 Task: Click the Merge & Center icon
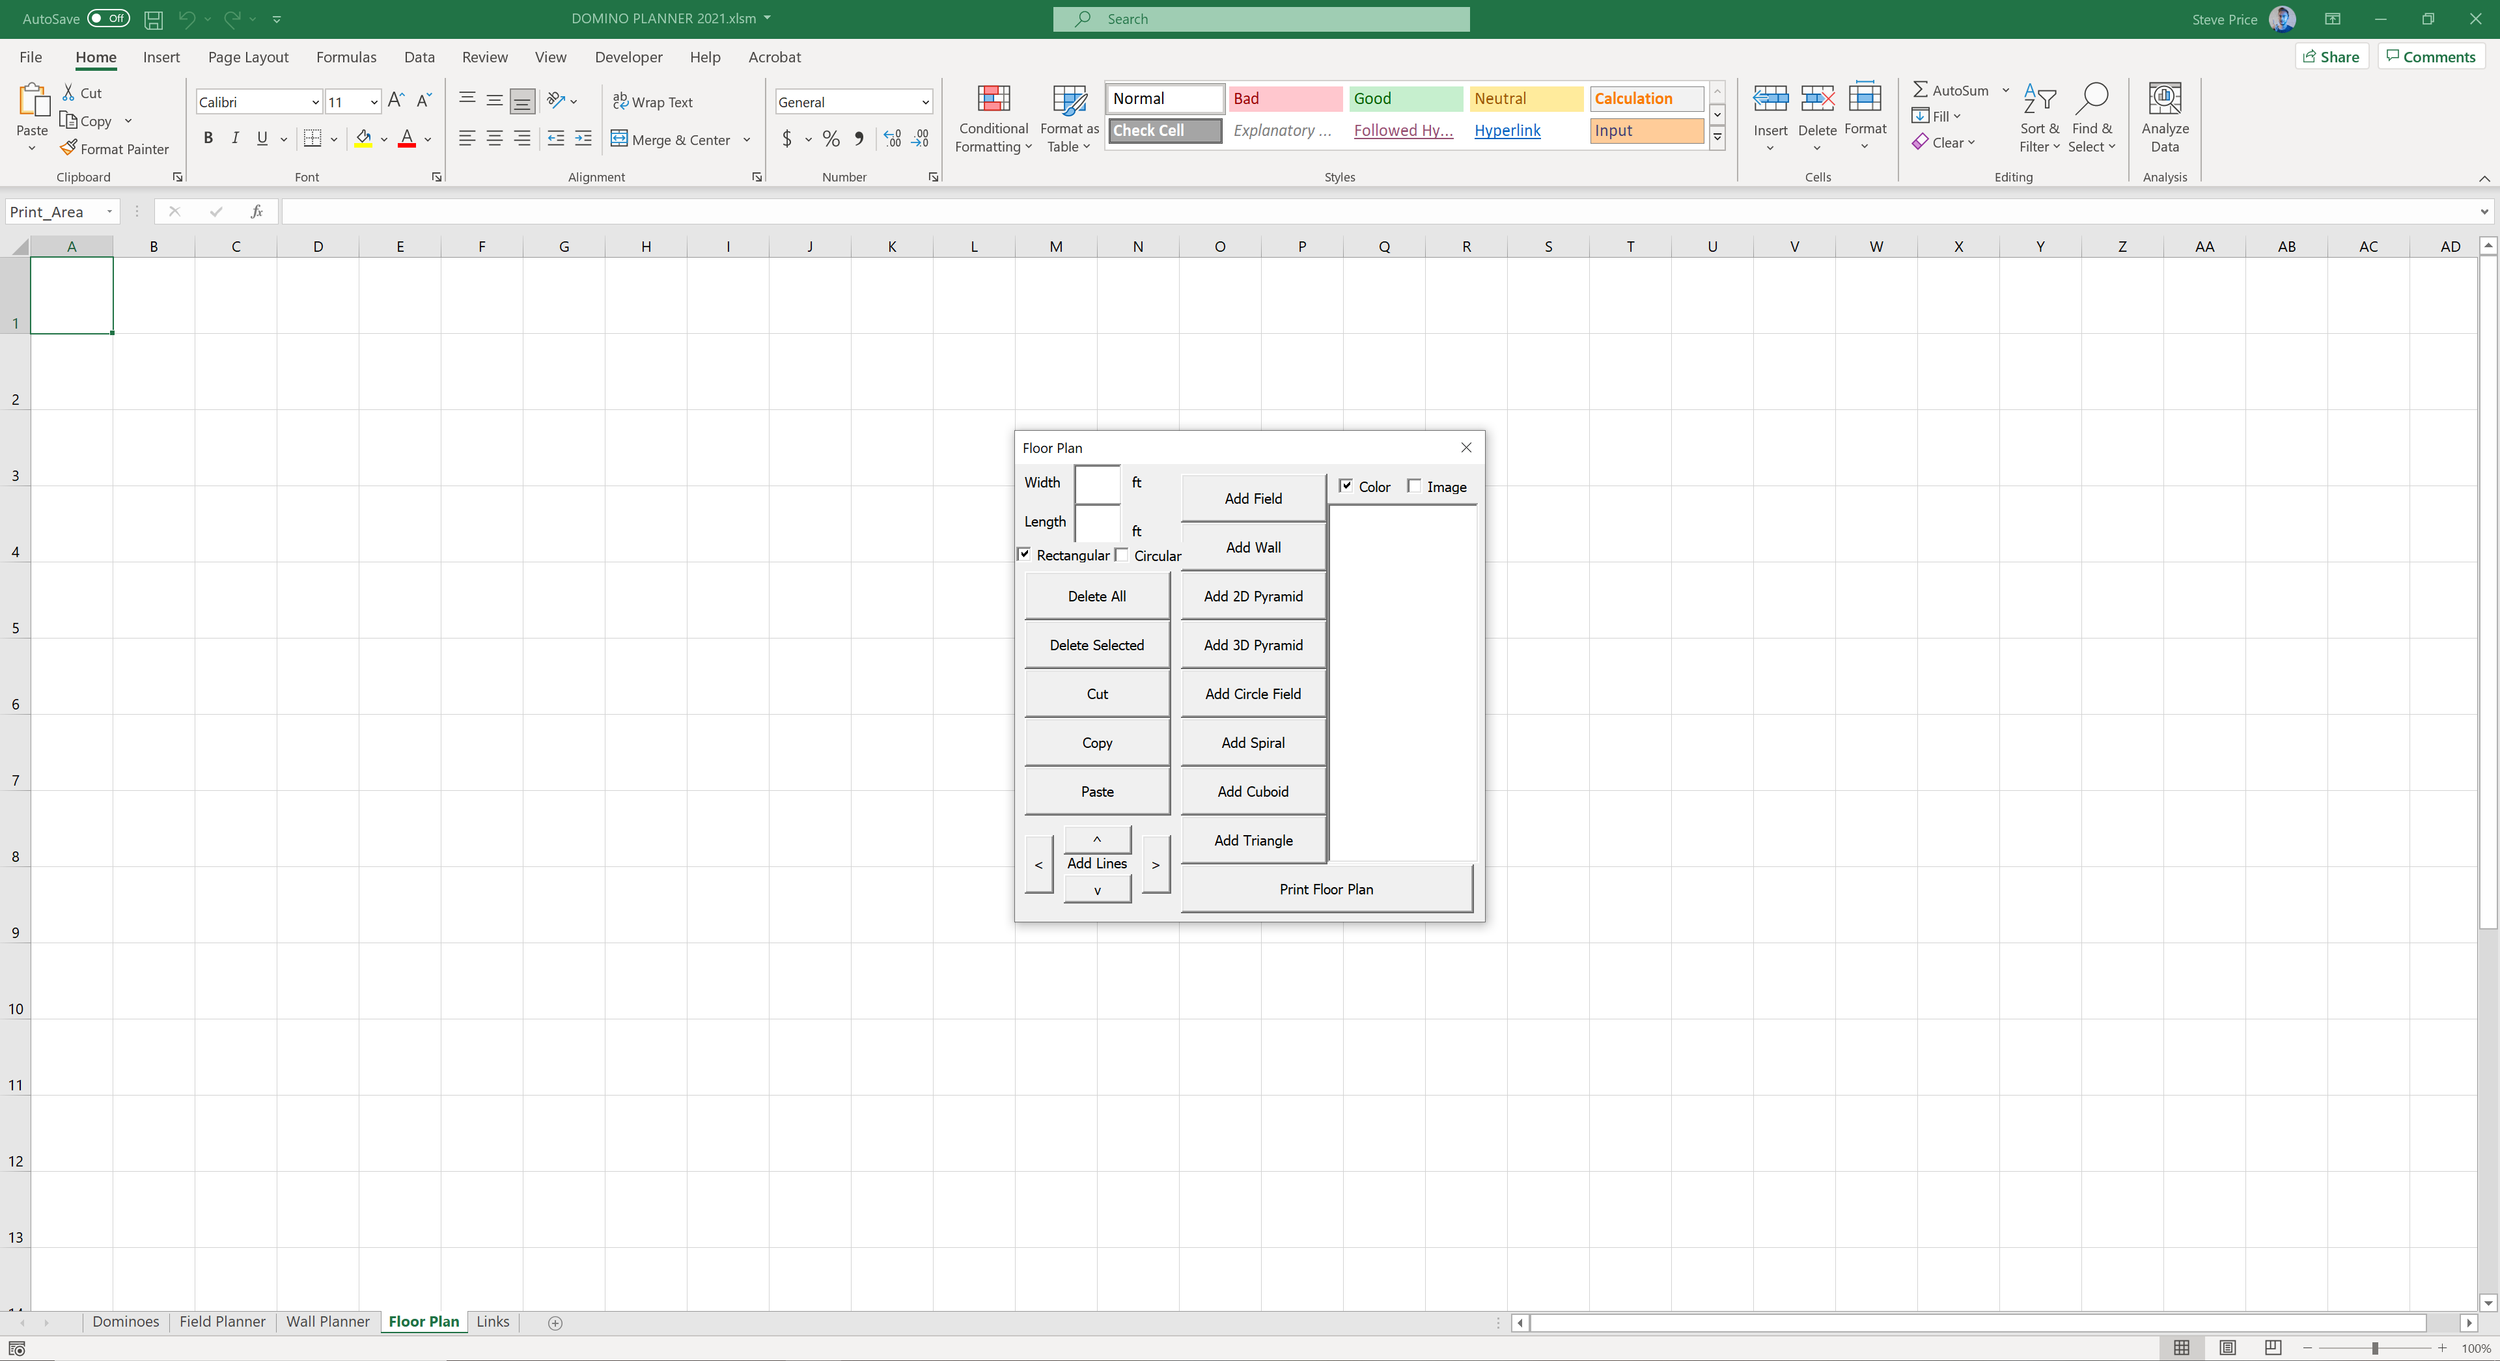pos(619,139)
